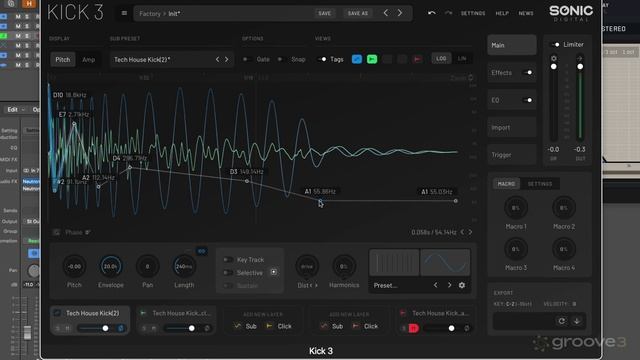
Task: Toggle the Tags switch off
Action: (x=322, y=59)
